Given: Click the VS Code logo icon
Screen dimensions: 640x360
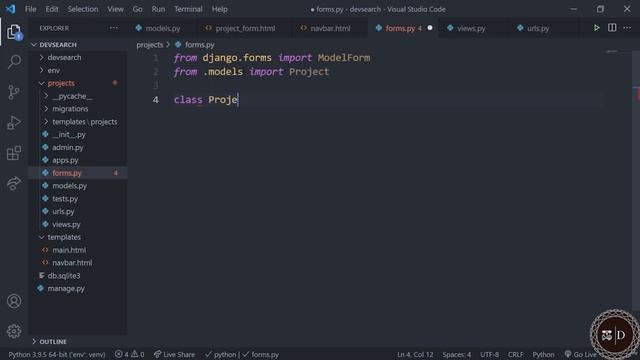Looking at the screenshot, I should pyautogui.click(x=11, y=9).
